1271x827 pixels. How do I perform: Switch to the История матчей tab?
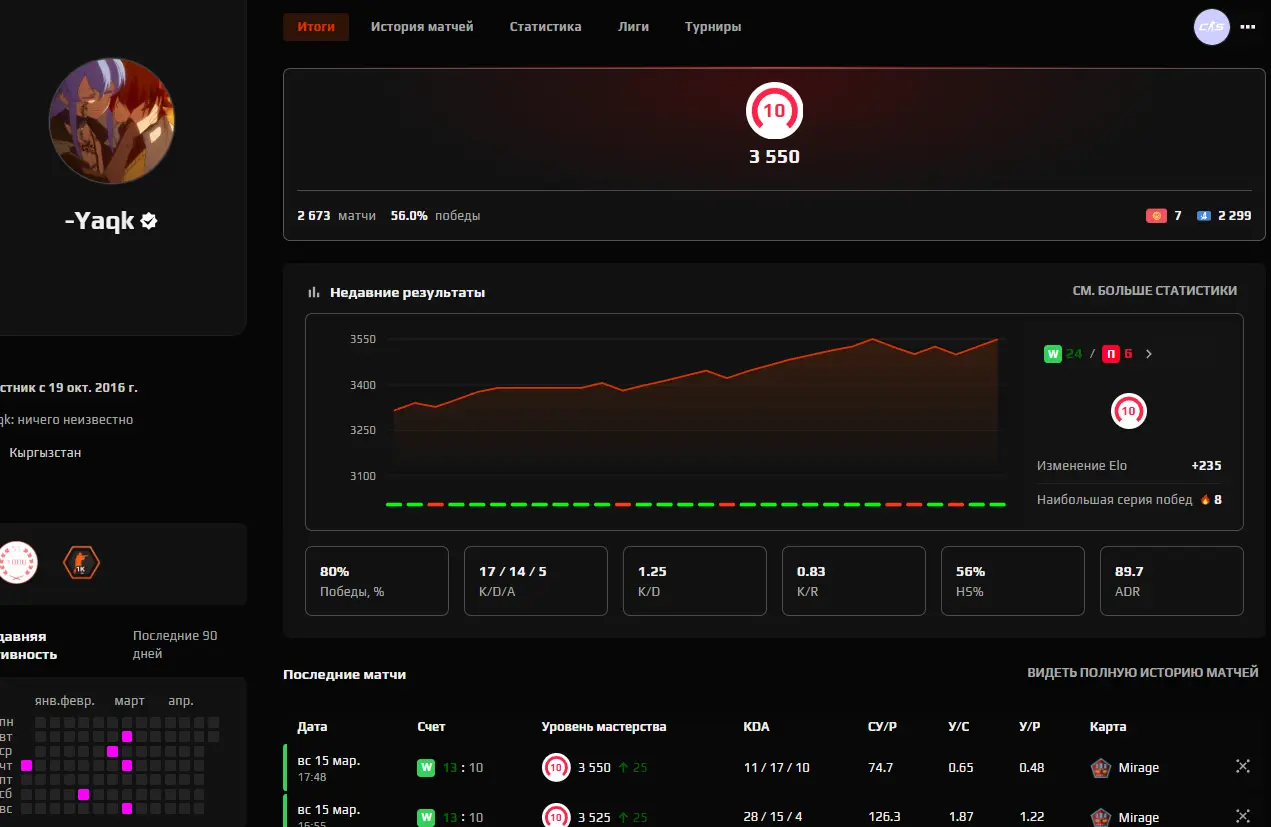pyautogui.click(x=422, y=27)
